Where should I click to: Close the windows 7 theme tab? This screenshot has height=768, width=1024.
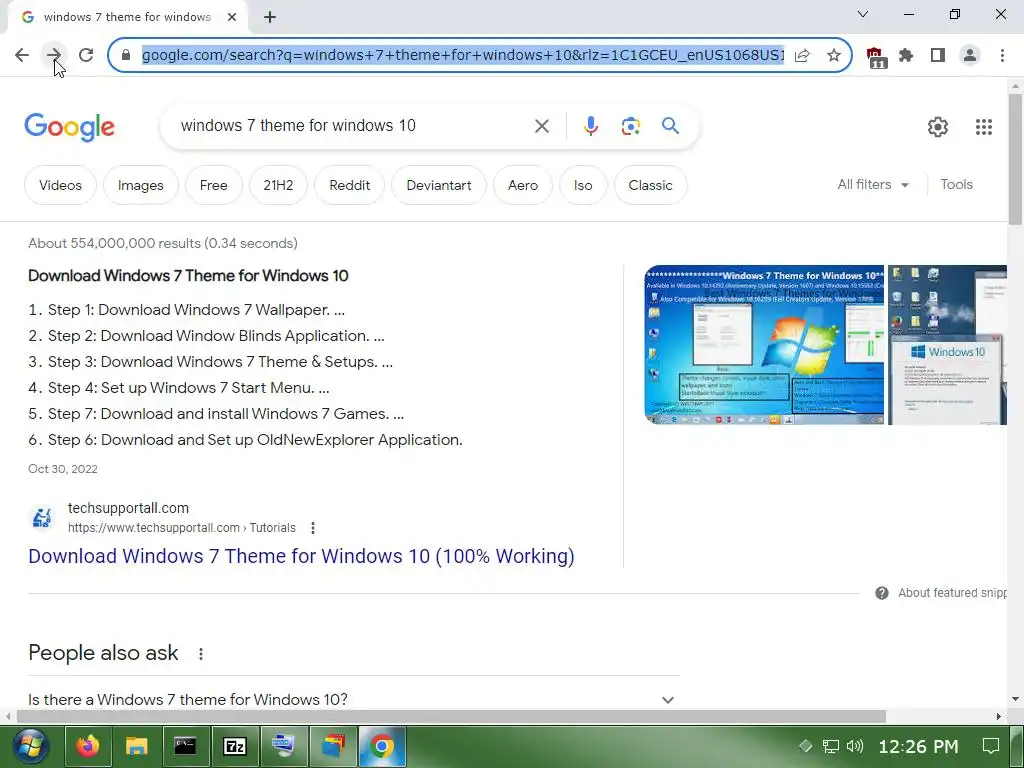[232, 17]
